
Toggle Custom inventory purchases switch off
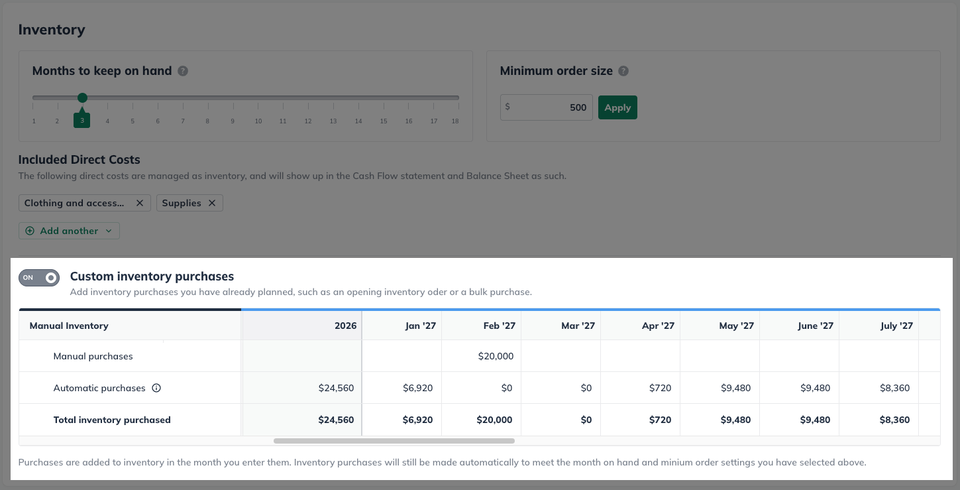[x=39, y=277]
